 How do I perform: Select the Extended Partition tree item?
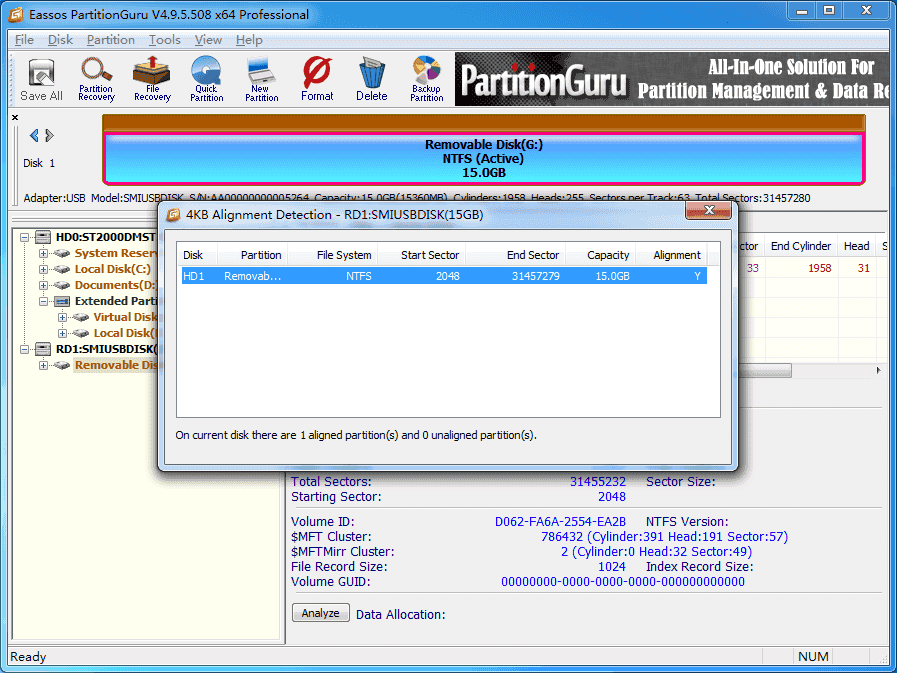[116, 301]
